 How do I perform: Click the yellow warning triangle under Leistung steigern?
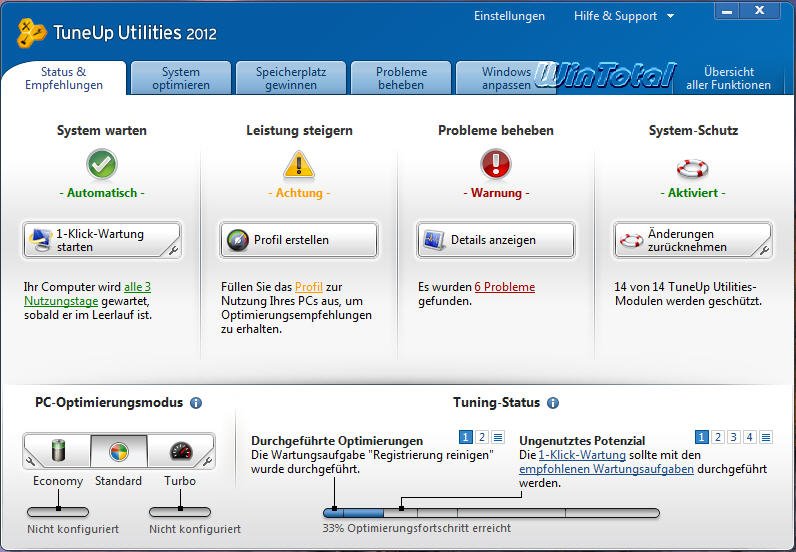(299, 164)
